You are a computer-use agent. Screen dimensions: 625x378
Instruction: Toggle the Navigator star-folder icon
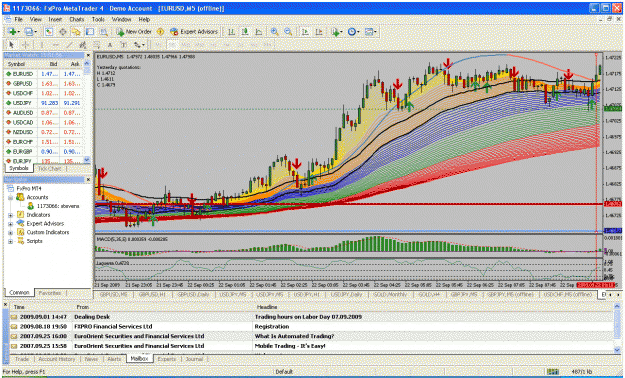tap(76, 32)
